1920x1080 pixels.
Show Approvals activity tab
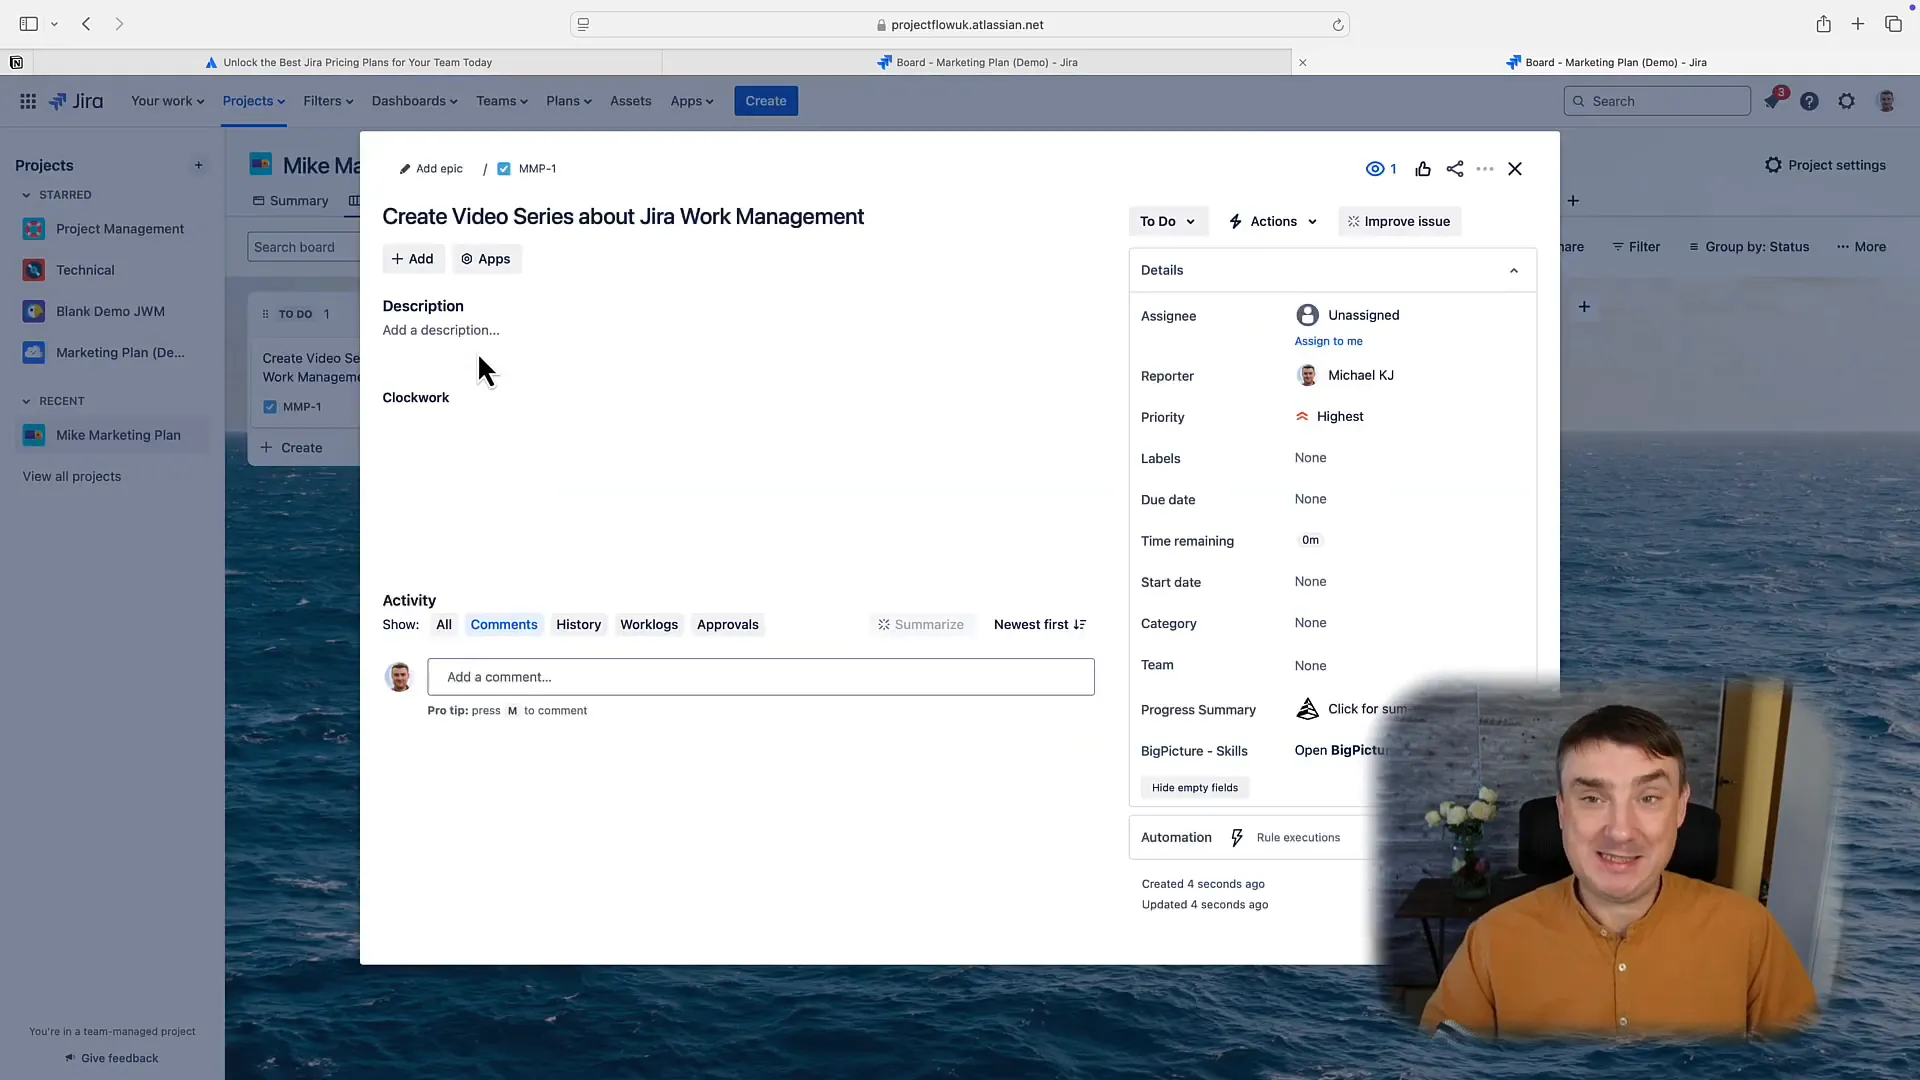[728, 625]
